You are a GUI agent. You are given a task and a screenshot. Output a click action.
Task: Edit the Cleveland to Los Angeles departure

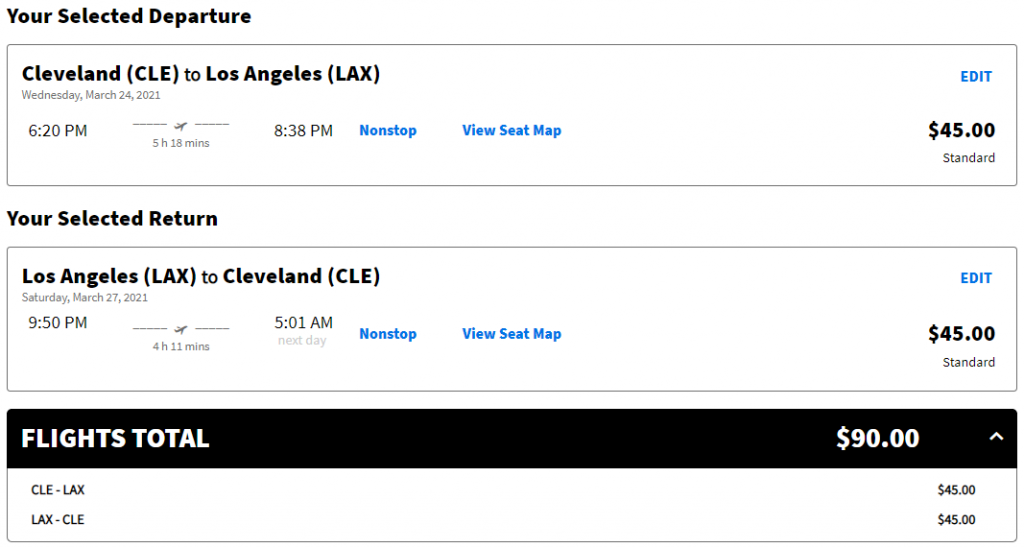coord(976,76)
